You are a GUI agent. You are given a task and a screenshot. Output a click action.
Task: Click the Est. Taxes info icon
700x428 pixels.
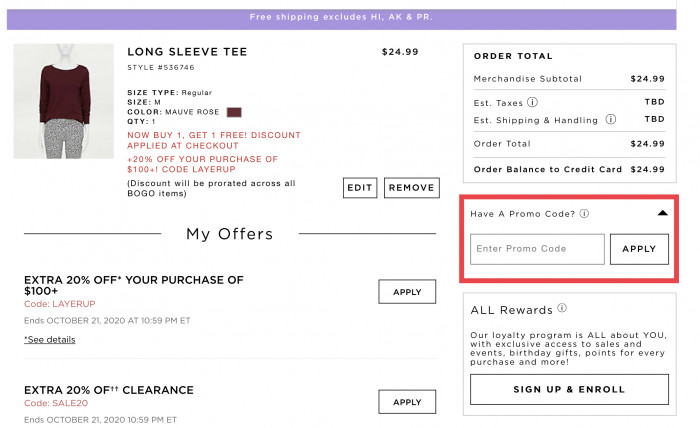(532, 101)
